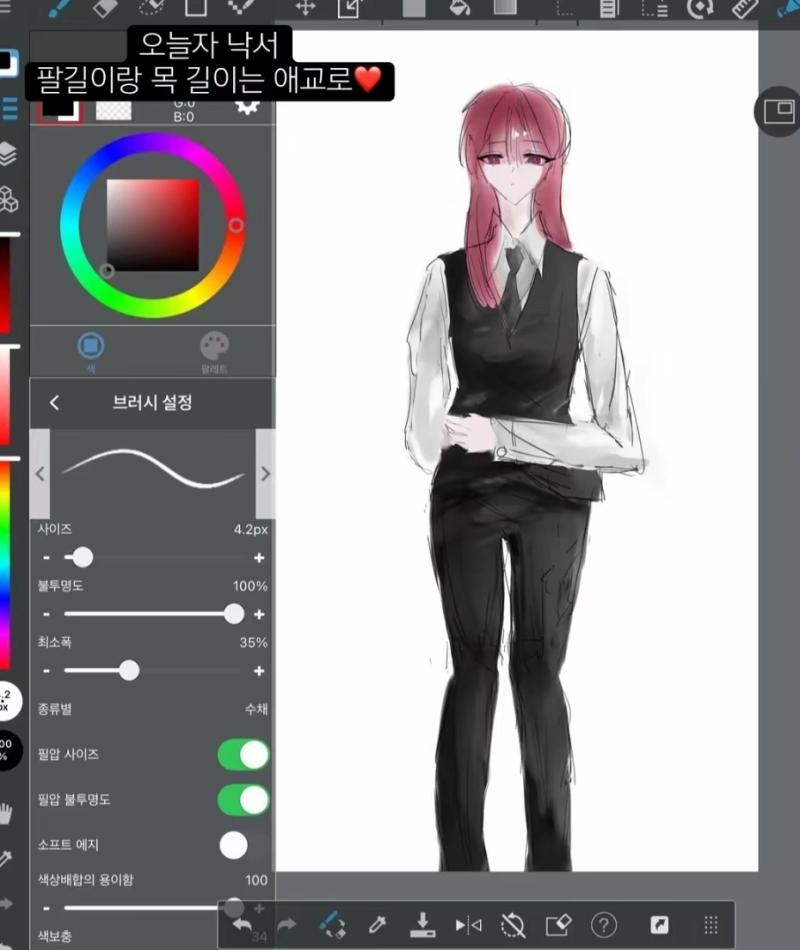The width and height of the screenshot is (800, 950).
Task: Save the canvas with download icon
Action: (422, 925)
